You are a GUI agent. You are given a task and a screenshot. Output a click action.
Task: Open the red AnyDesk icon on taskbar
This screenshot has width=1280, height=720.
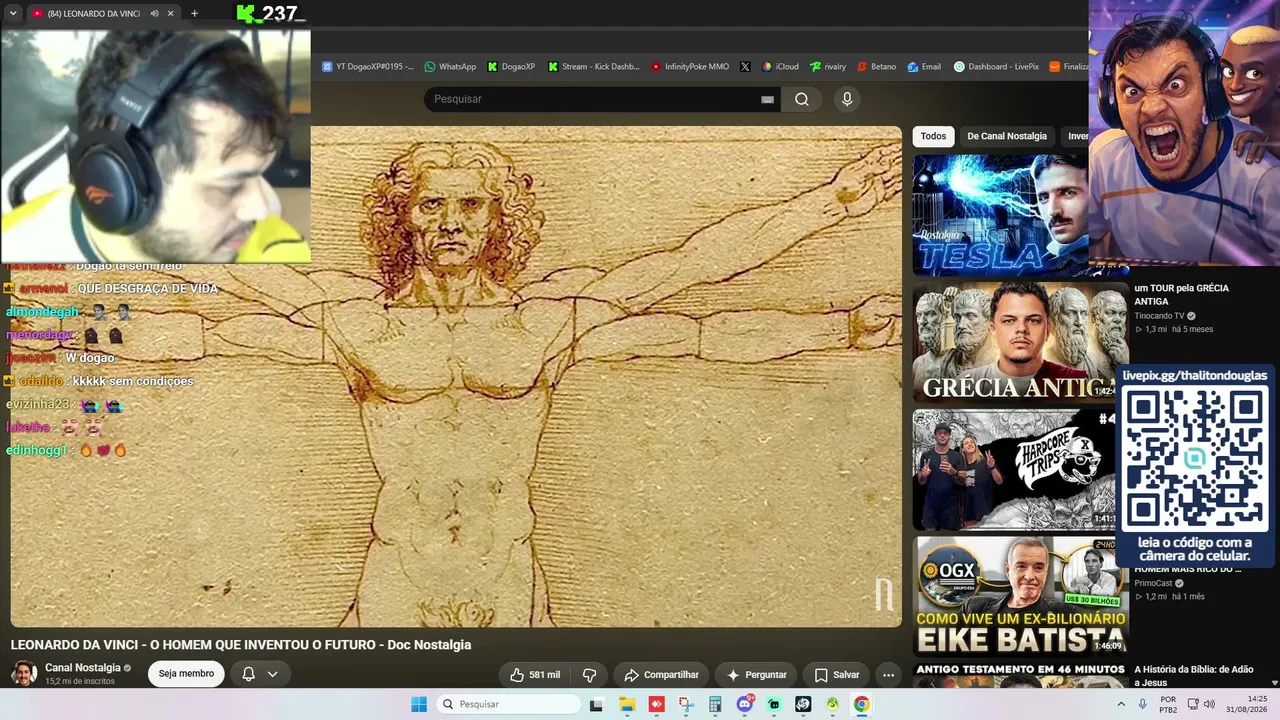click(656, 704)
